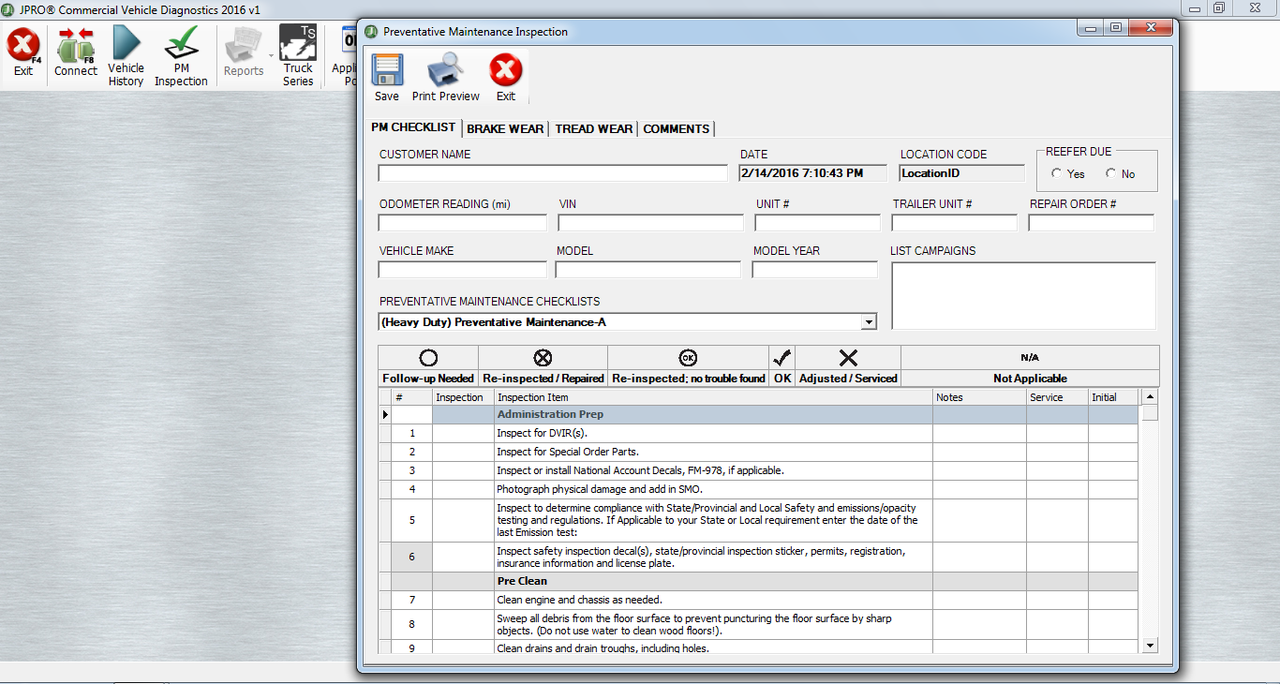Click the List Campaigns text area
The width and height of the screenshot is (1280, 684).
click(x=1023, y=295)
